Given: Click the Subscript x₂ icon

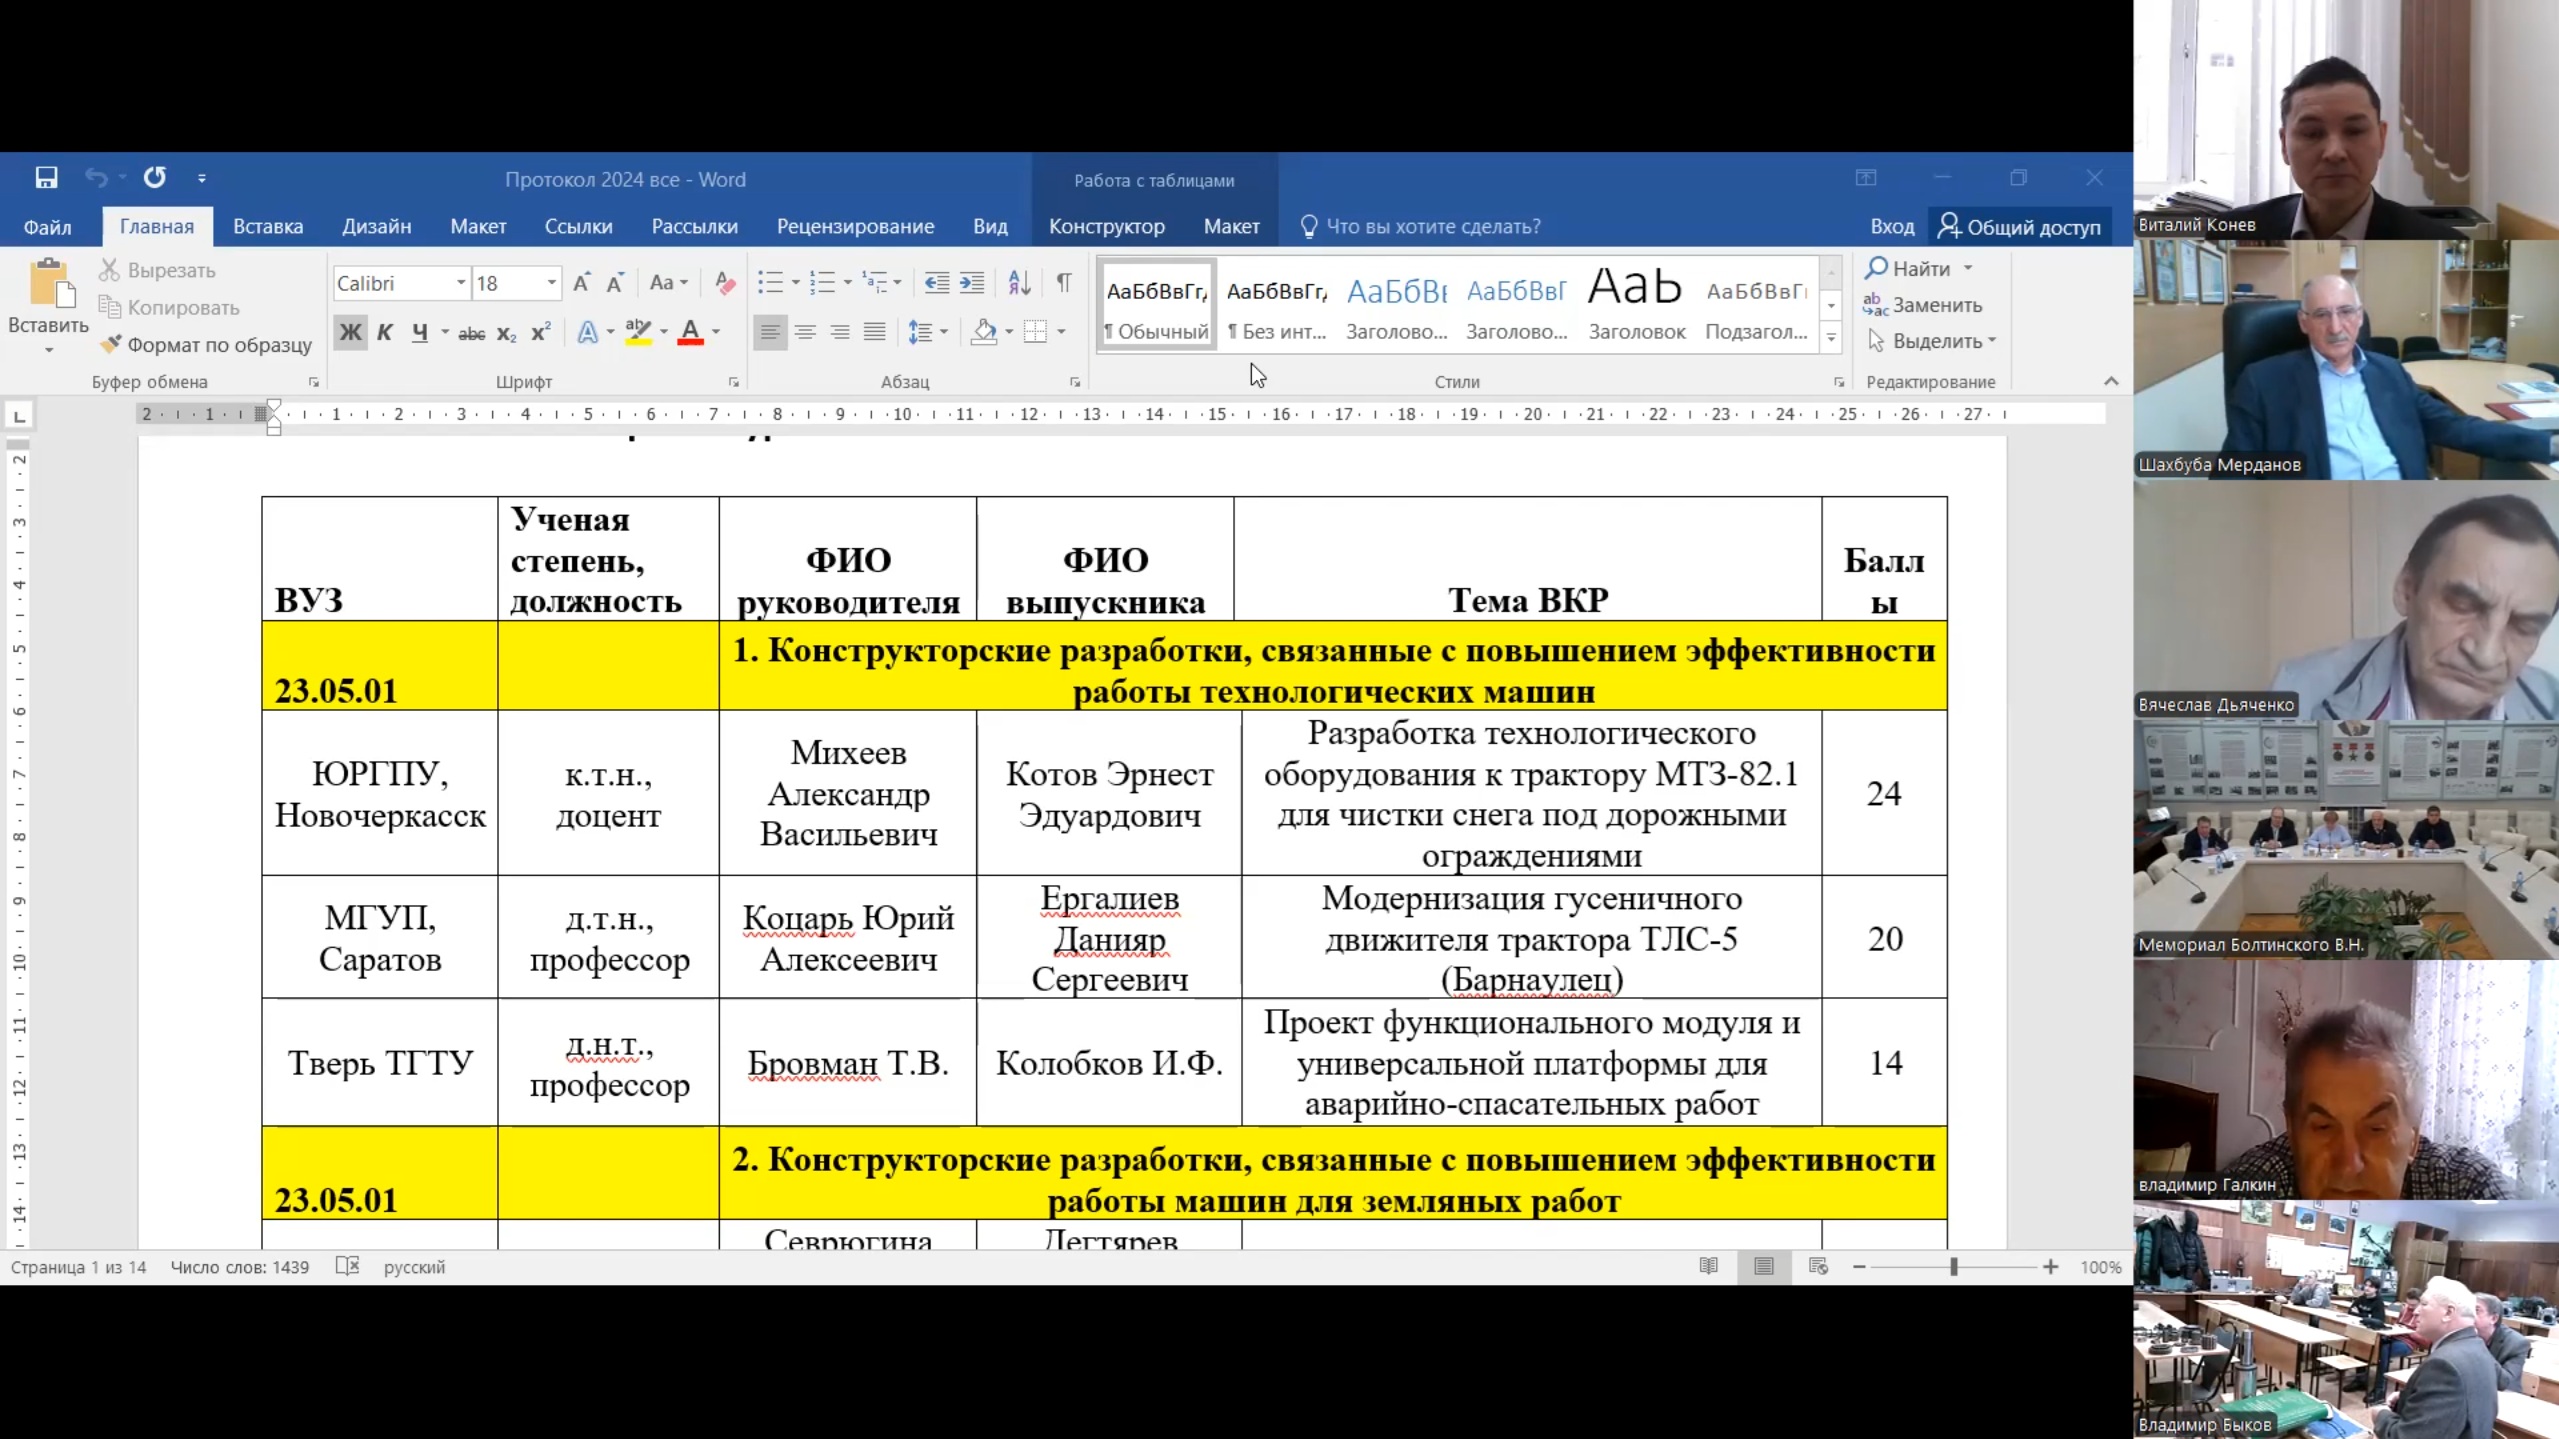Looking at the screenshot, I should [507, 333].
